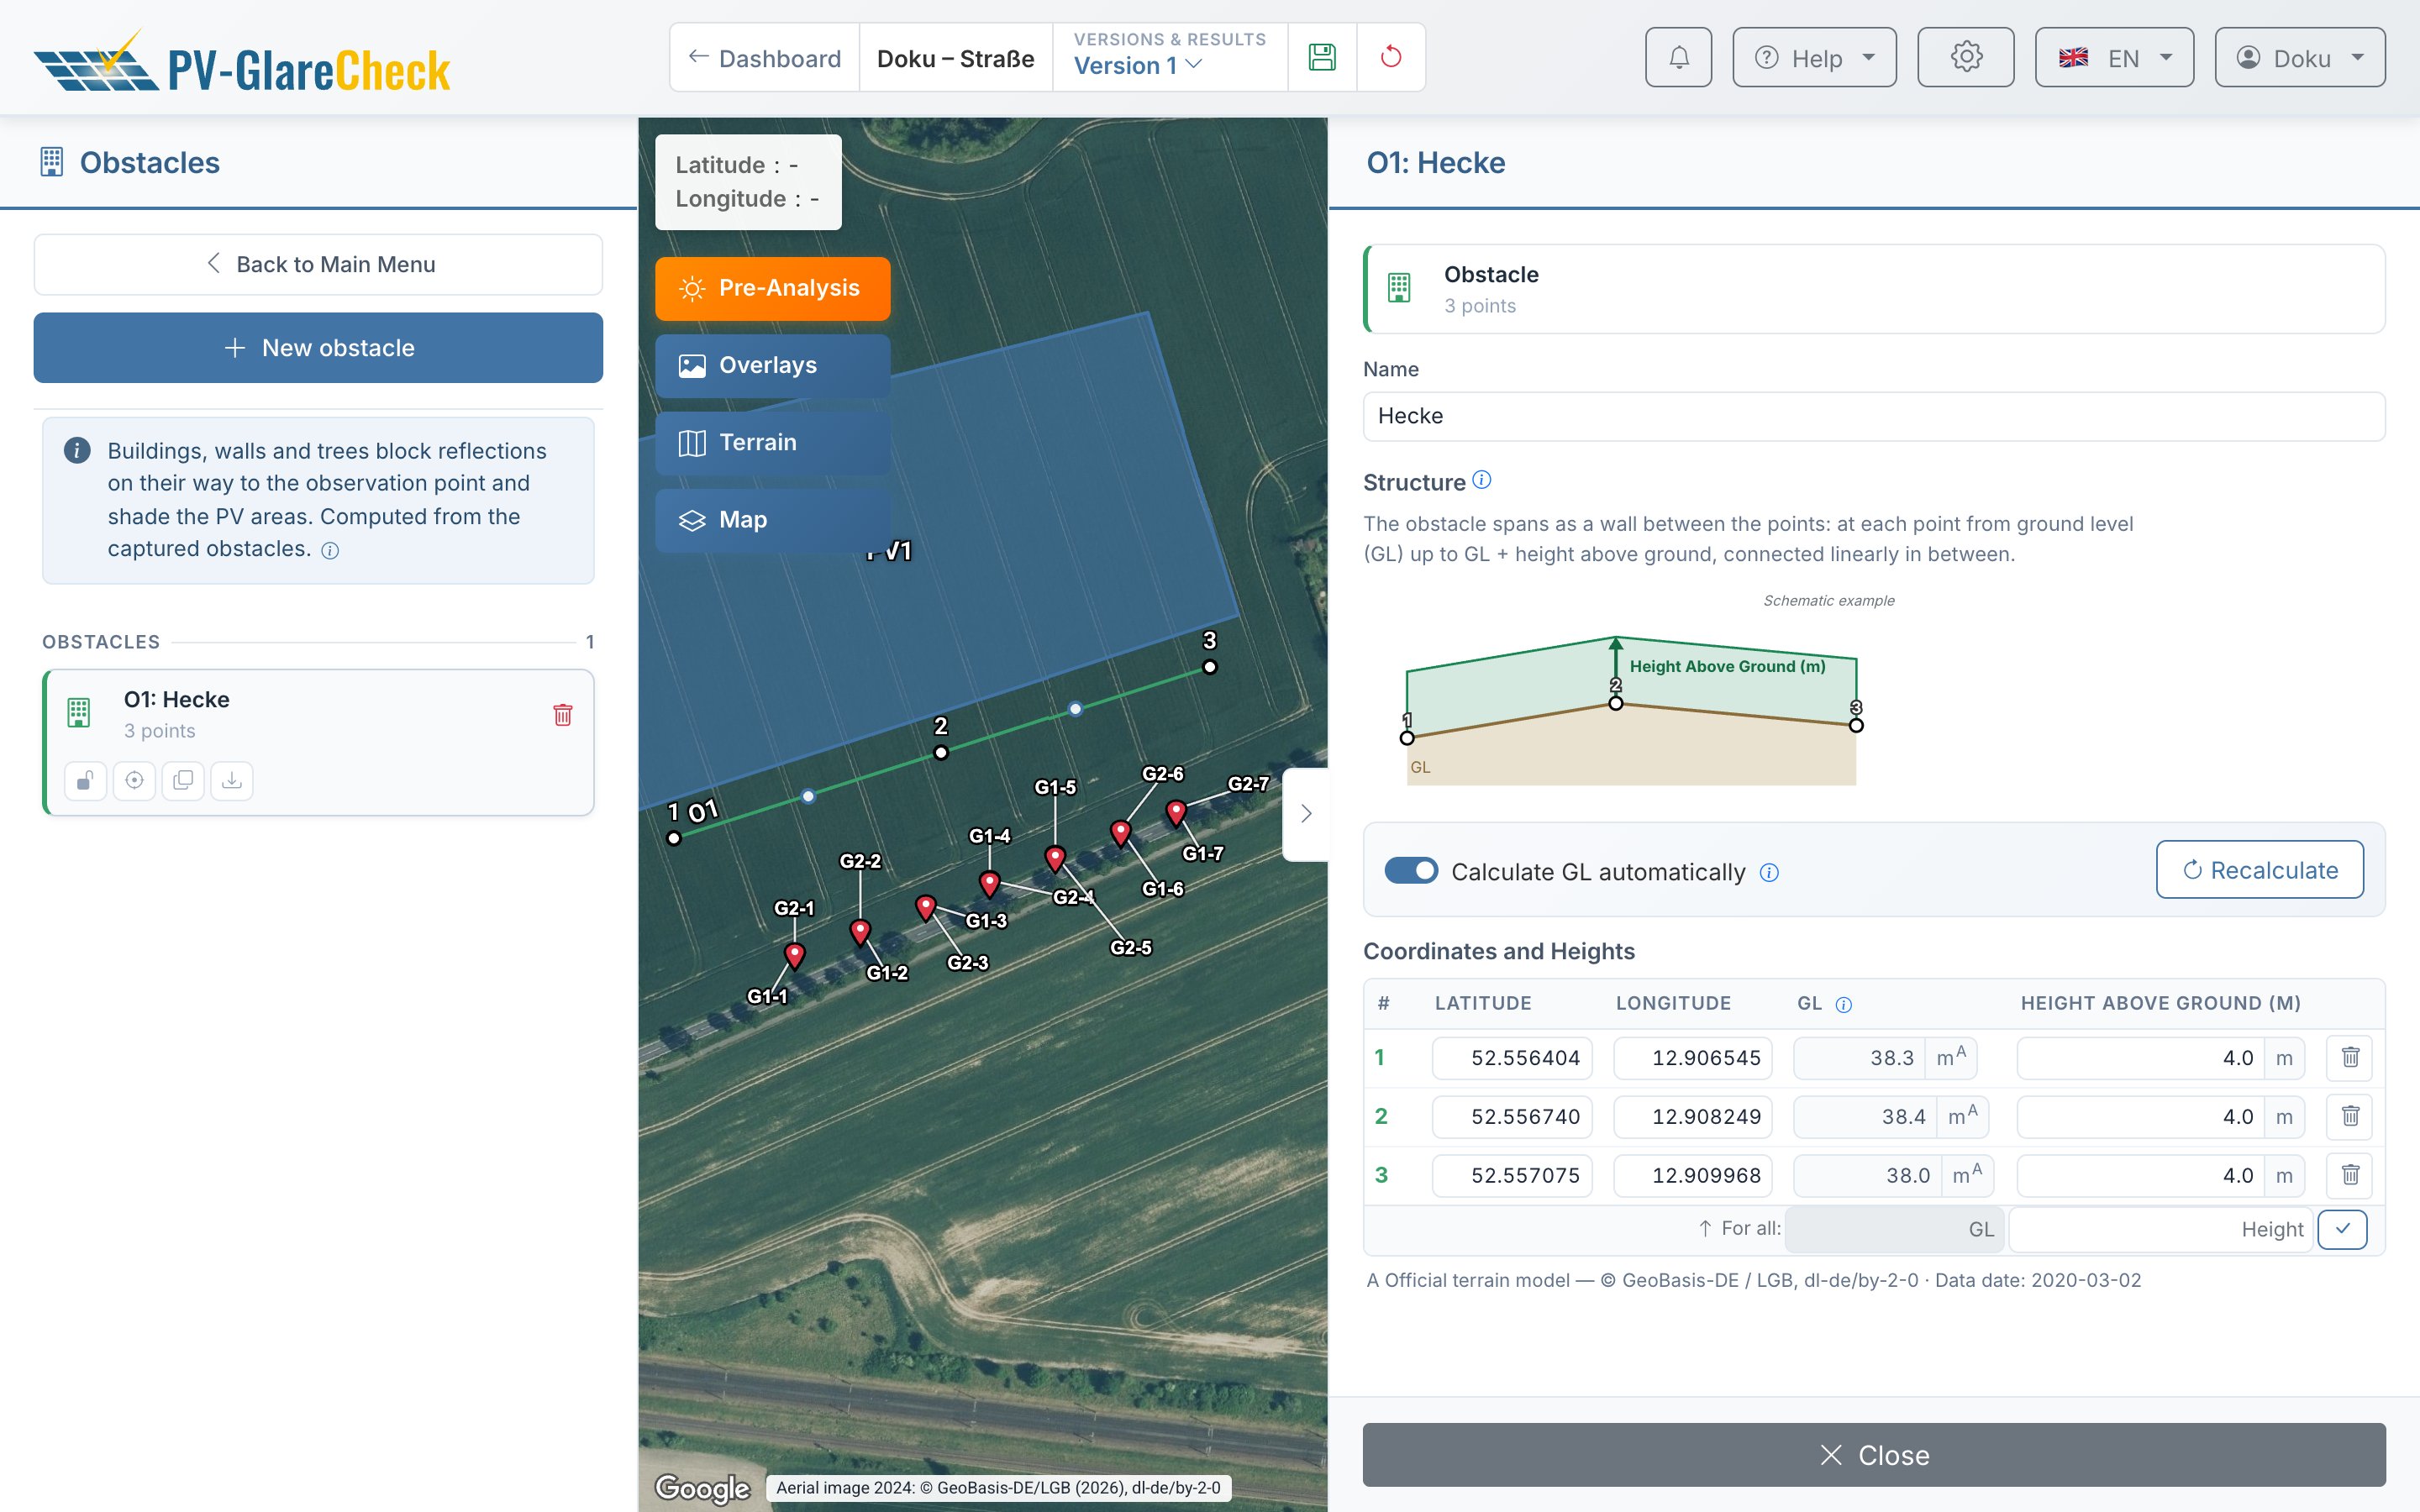This screenshot has width=2420, height=1512.
Task: Click info icon beside GL column header
Action: (1844, 1005)
